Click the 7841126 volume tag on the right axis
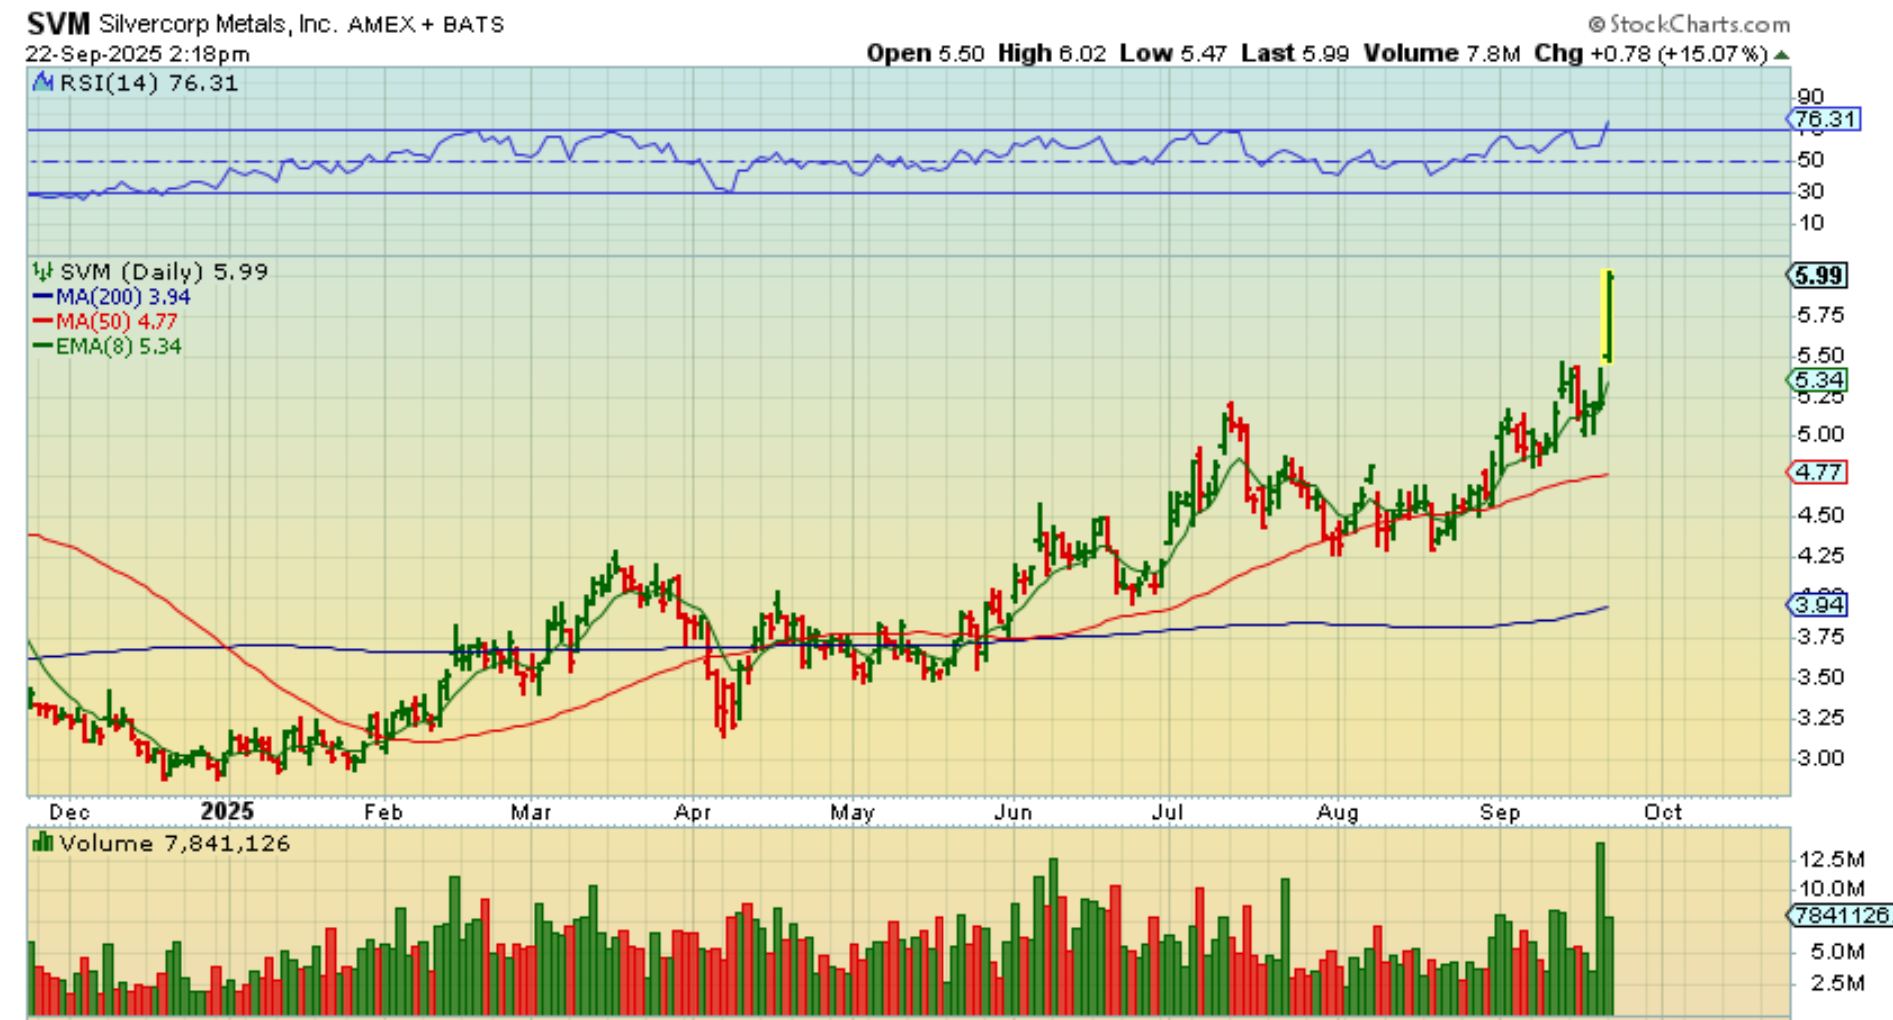This screenshot has width=1893, height=1020. pyautogui.click(x=1838, y=915)
